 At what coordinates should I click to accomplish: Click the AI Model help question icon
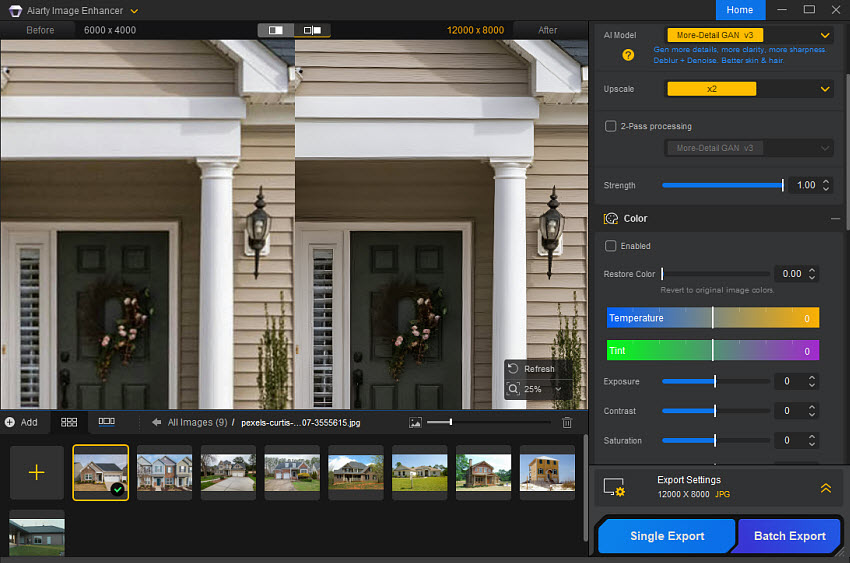click(x=628, y=55)
